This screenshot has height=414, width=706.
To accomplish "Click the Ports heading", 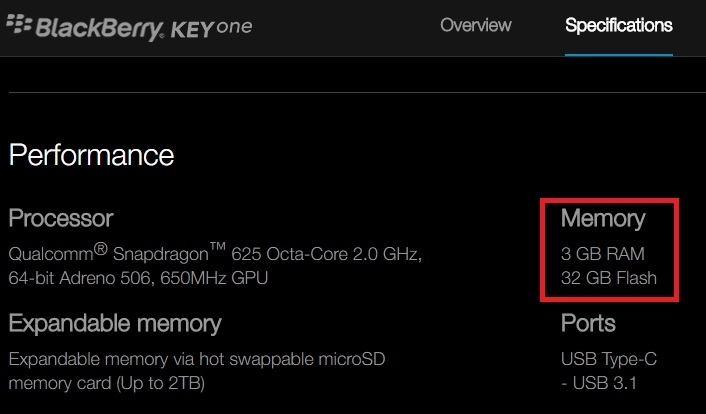I will pos(588,323).
